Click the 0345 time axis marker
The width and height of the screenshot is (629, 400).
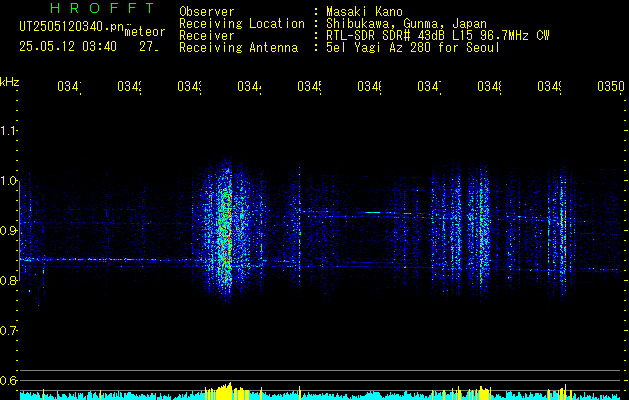click(x=309, y=86)
